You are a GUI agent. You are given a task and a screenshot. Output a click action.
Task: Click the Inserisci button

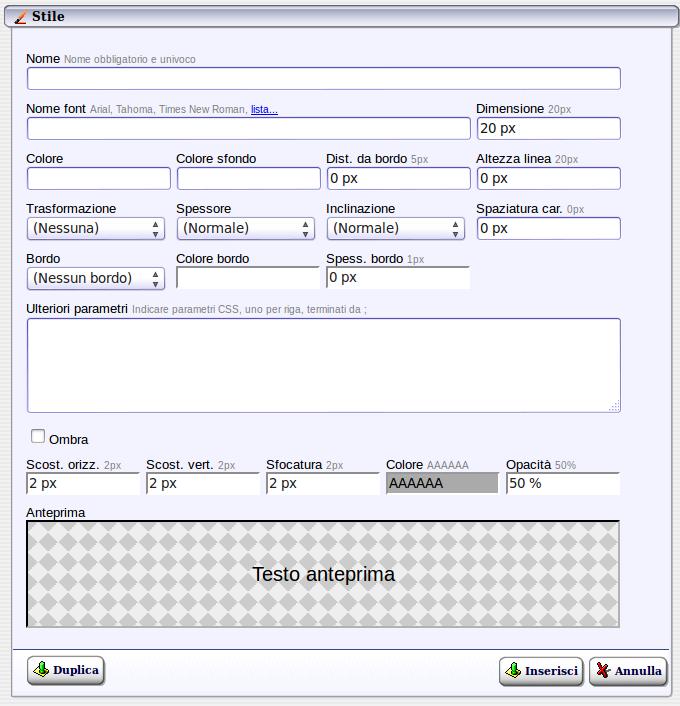541,671
